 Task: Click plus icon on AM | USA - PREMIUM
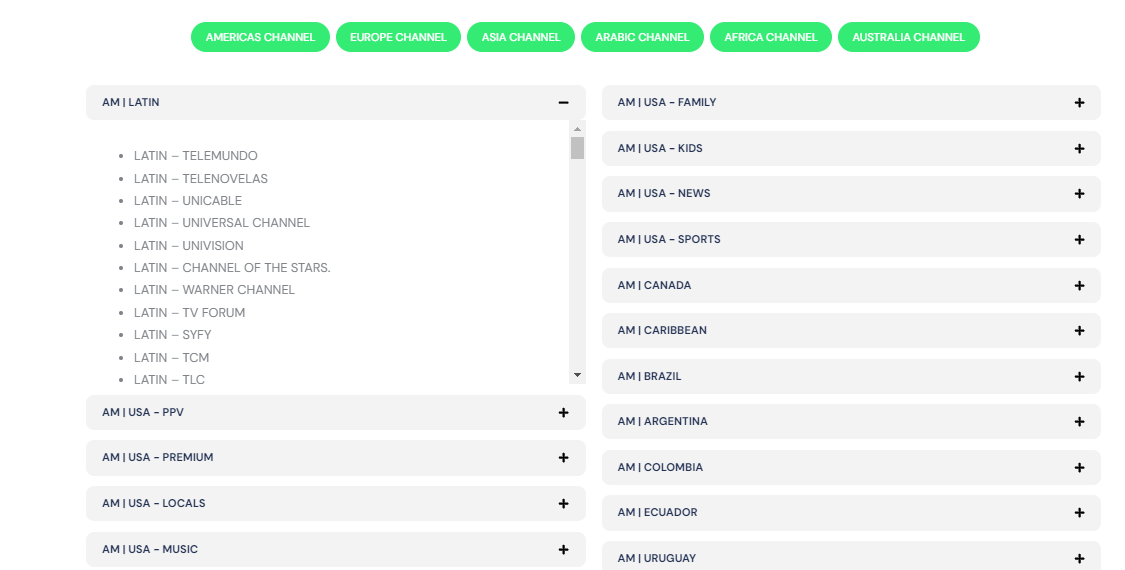point(563,458)
